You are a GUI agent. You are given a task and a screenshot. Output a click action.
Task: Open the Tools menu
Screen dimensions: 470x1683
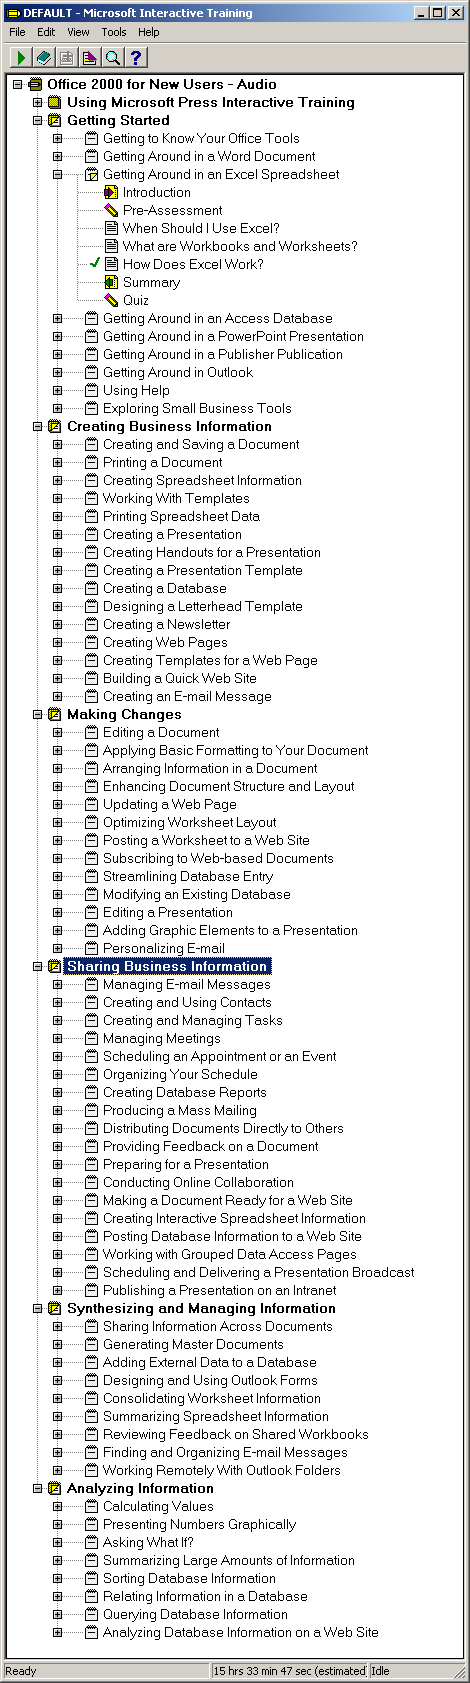click(x=114, y=32)
